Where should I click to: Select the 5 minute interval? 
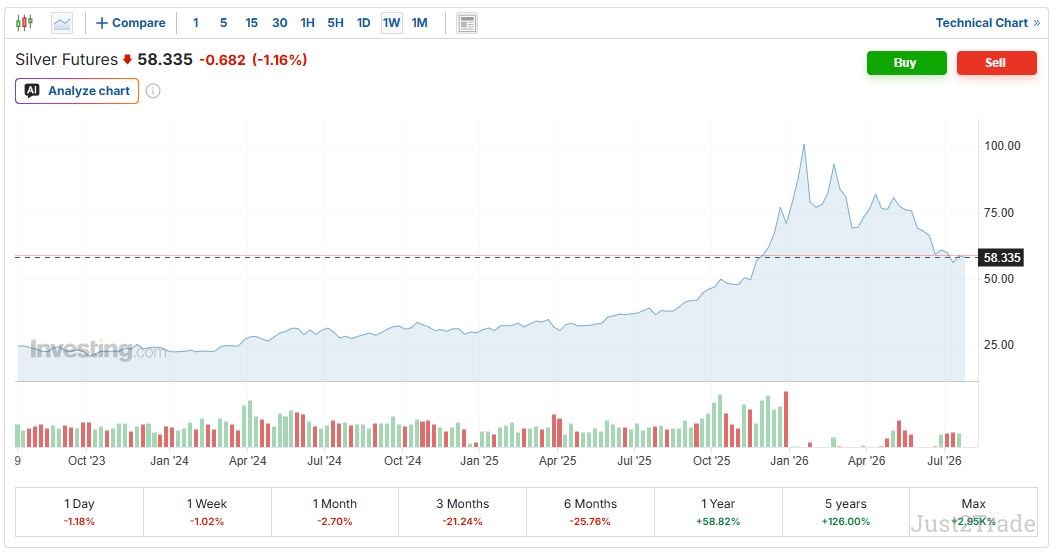(x=223, y=23)
